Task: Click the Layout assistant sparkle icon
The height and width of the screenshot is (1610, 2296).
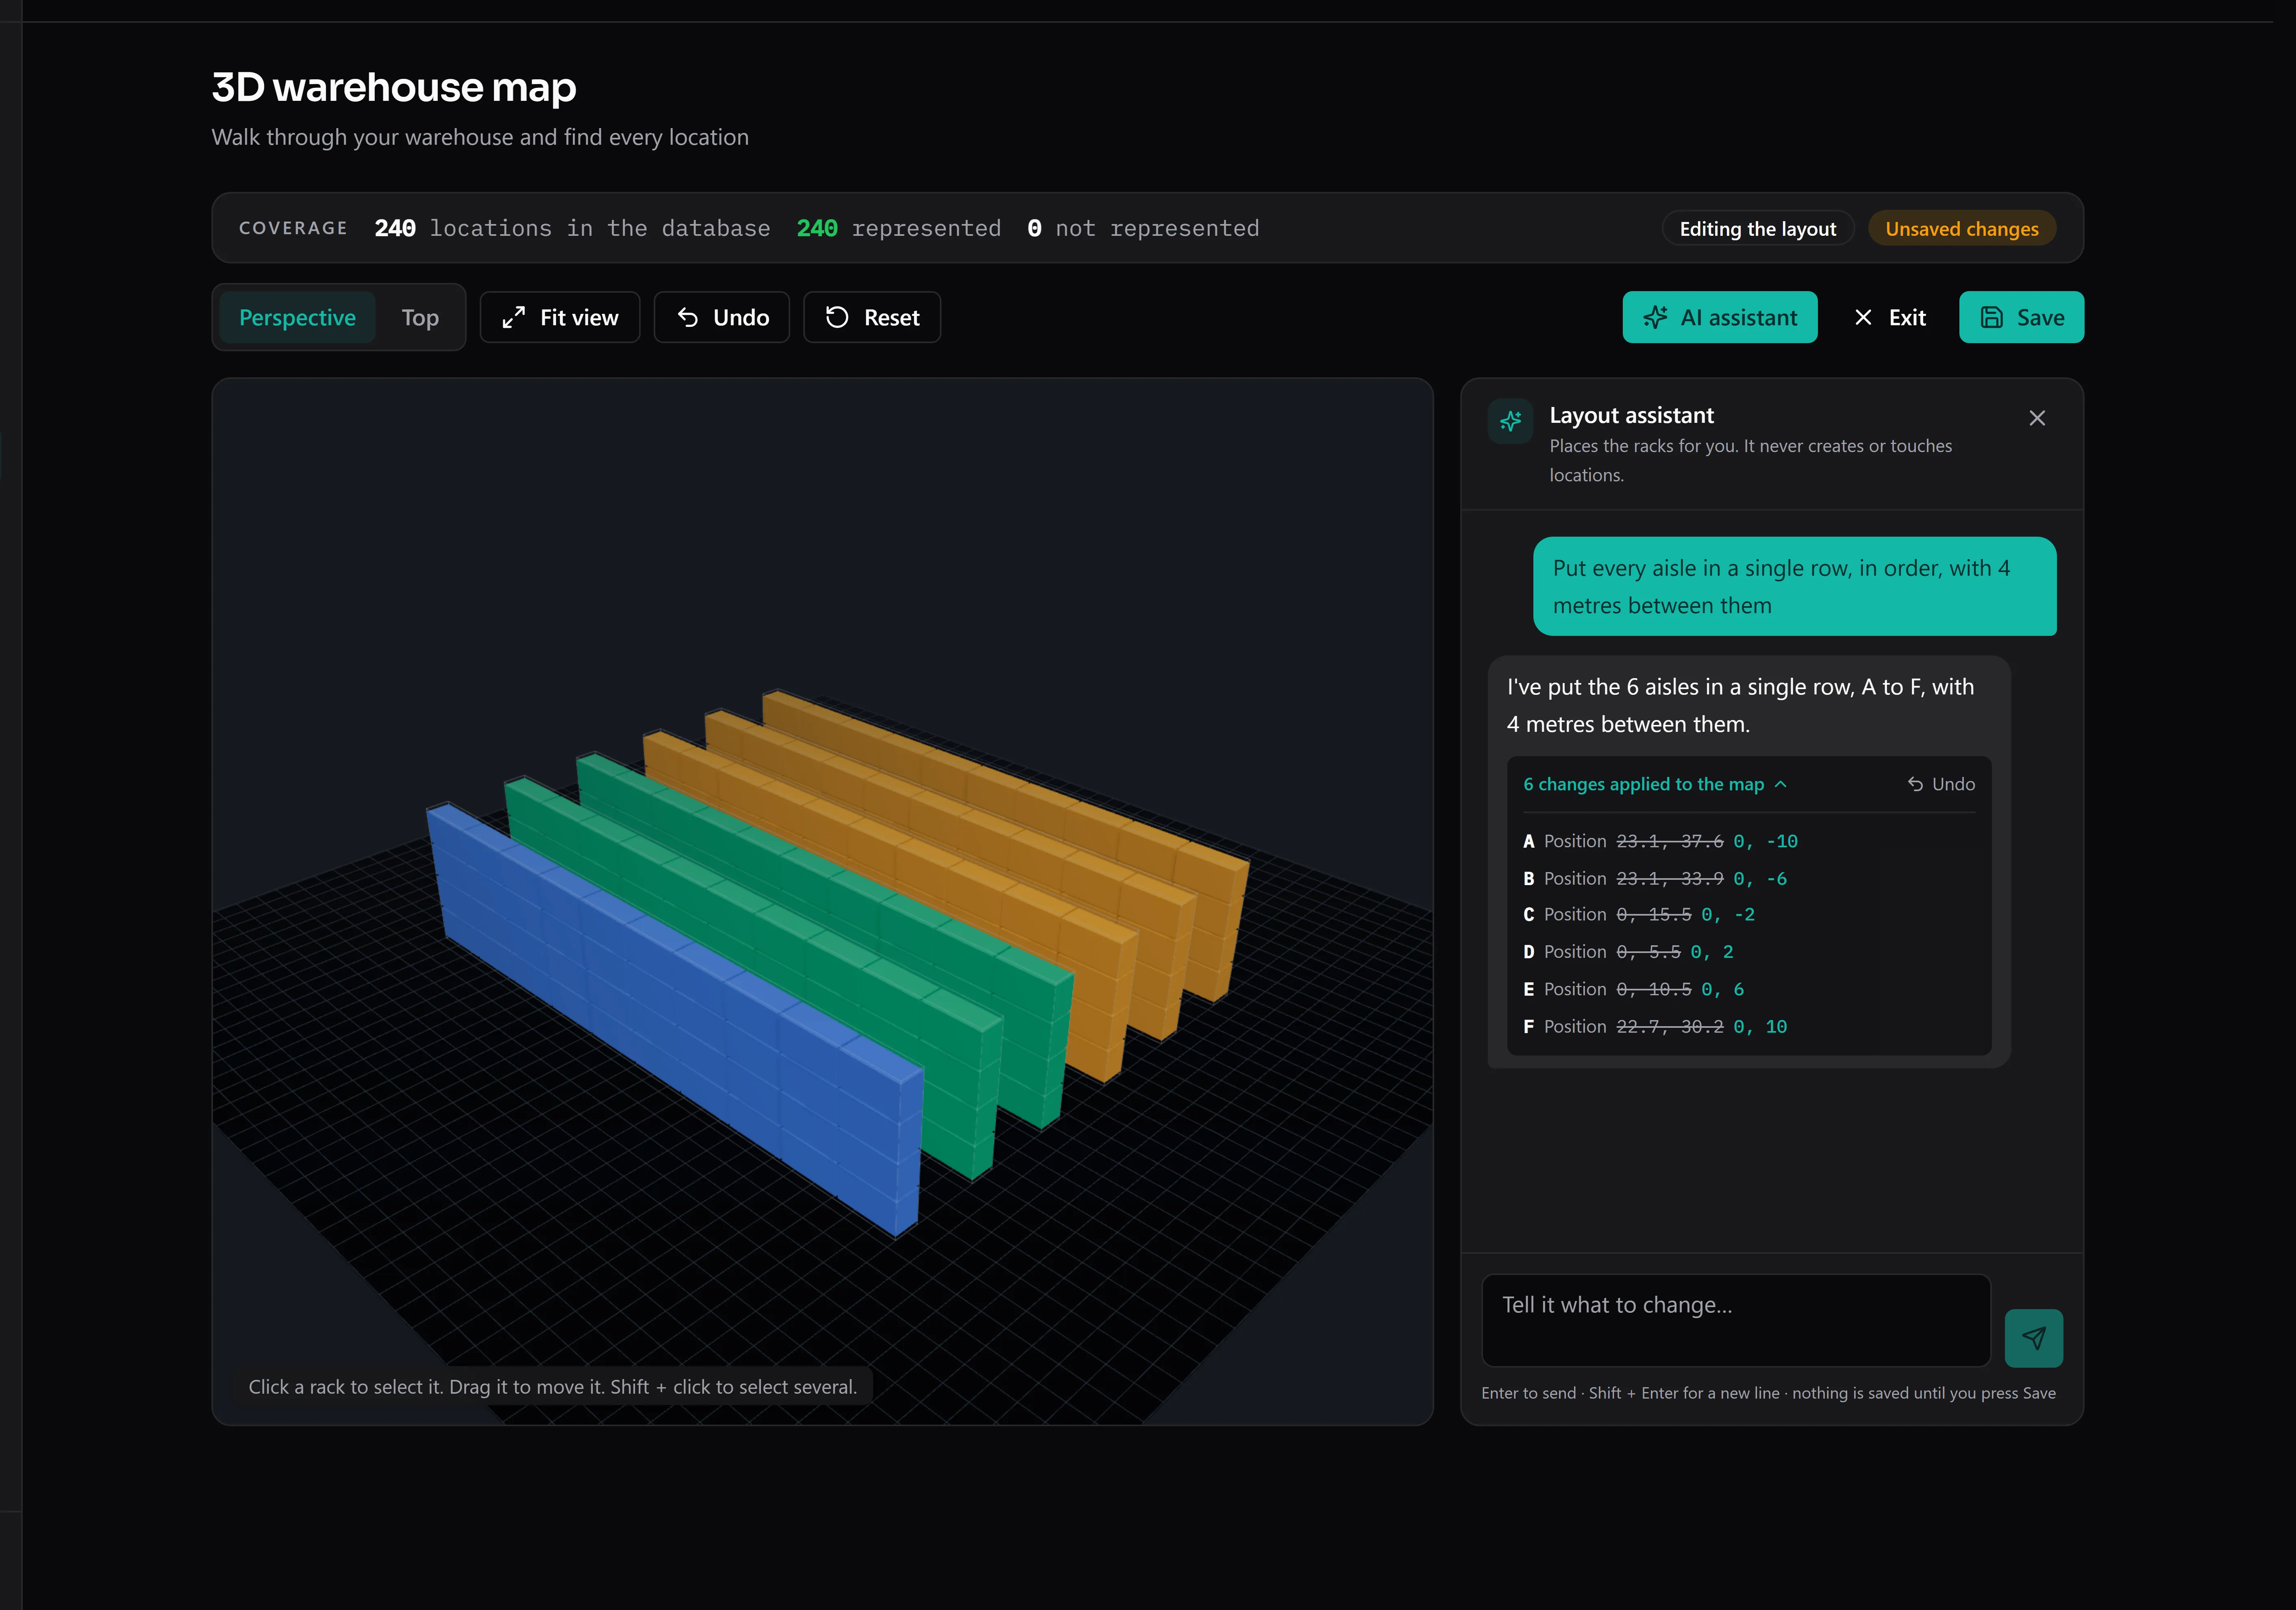Action: (1510, 421)
